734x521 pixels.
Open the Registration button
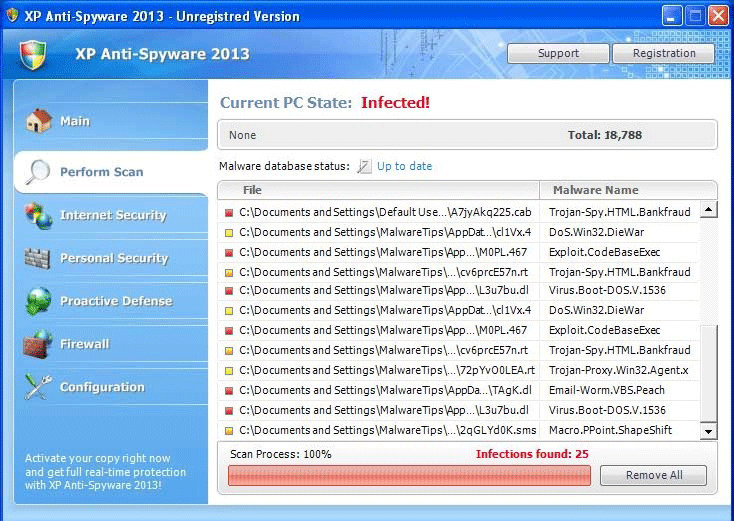point(663,53)
